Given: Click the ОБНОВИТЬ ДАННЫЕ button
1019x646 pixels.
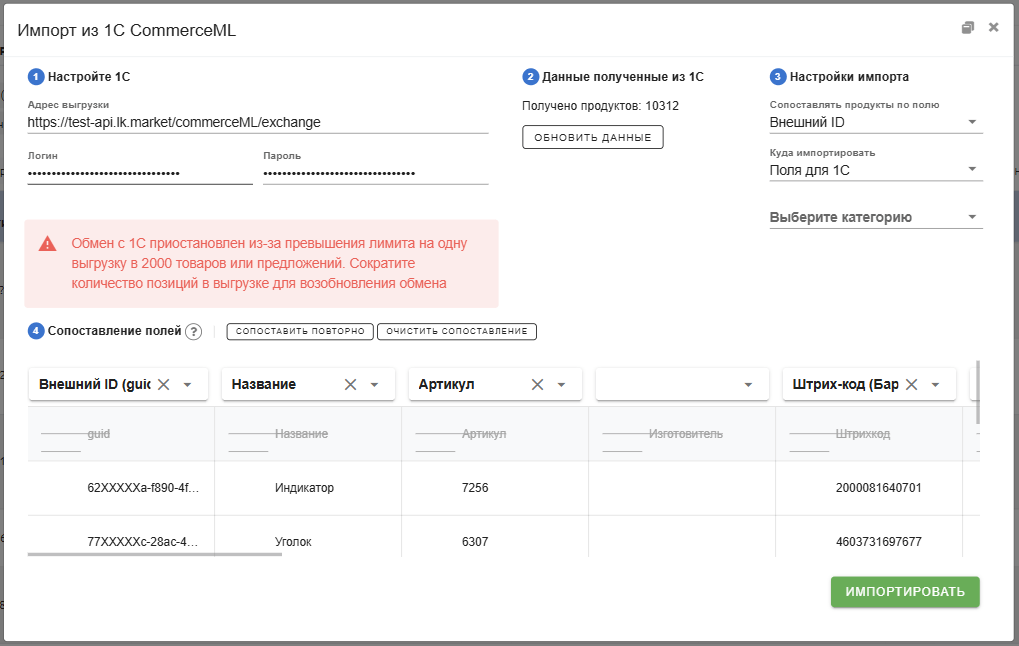Looking at the screenshot, I should [593, 137].
